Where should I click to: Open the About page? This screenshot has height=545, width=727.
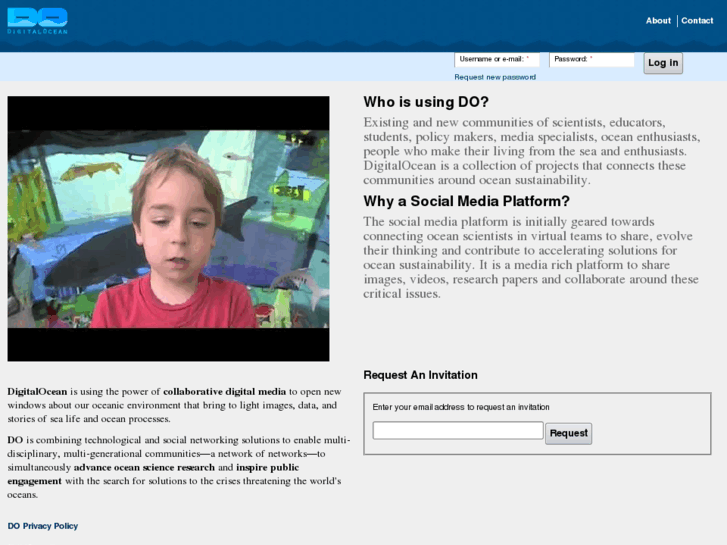658,20
